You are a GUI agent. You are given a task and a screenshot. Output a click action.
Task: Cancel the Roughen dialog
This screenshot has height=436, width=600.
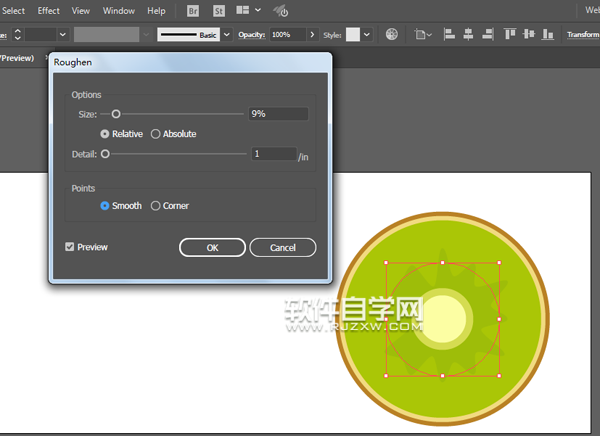283,247
